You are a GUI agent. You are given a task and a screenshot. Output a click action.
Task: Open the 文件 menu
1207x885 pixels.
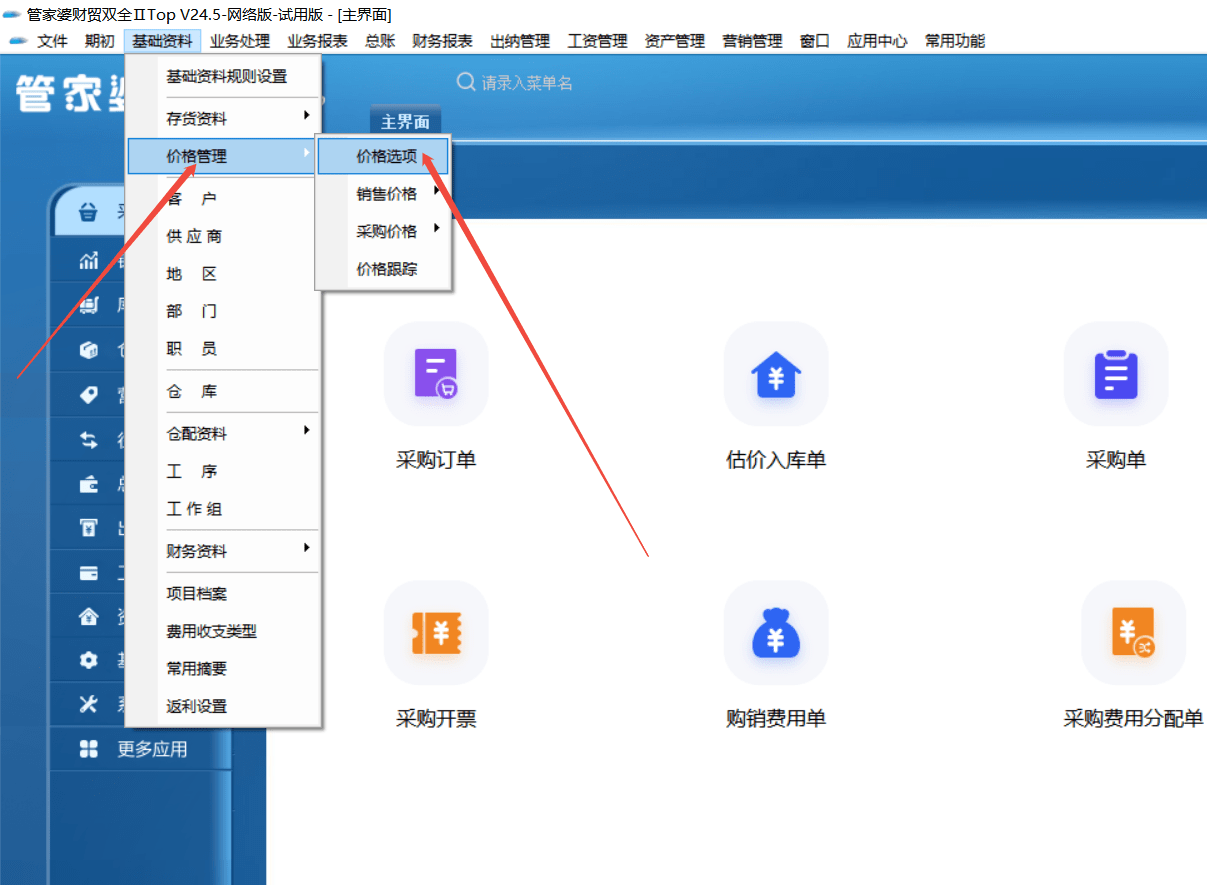pos(52,41)
